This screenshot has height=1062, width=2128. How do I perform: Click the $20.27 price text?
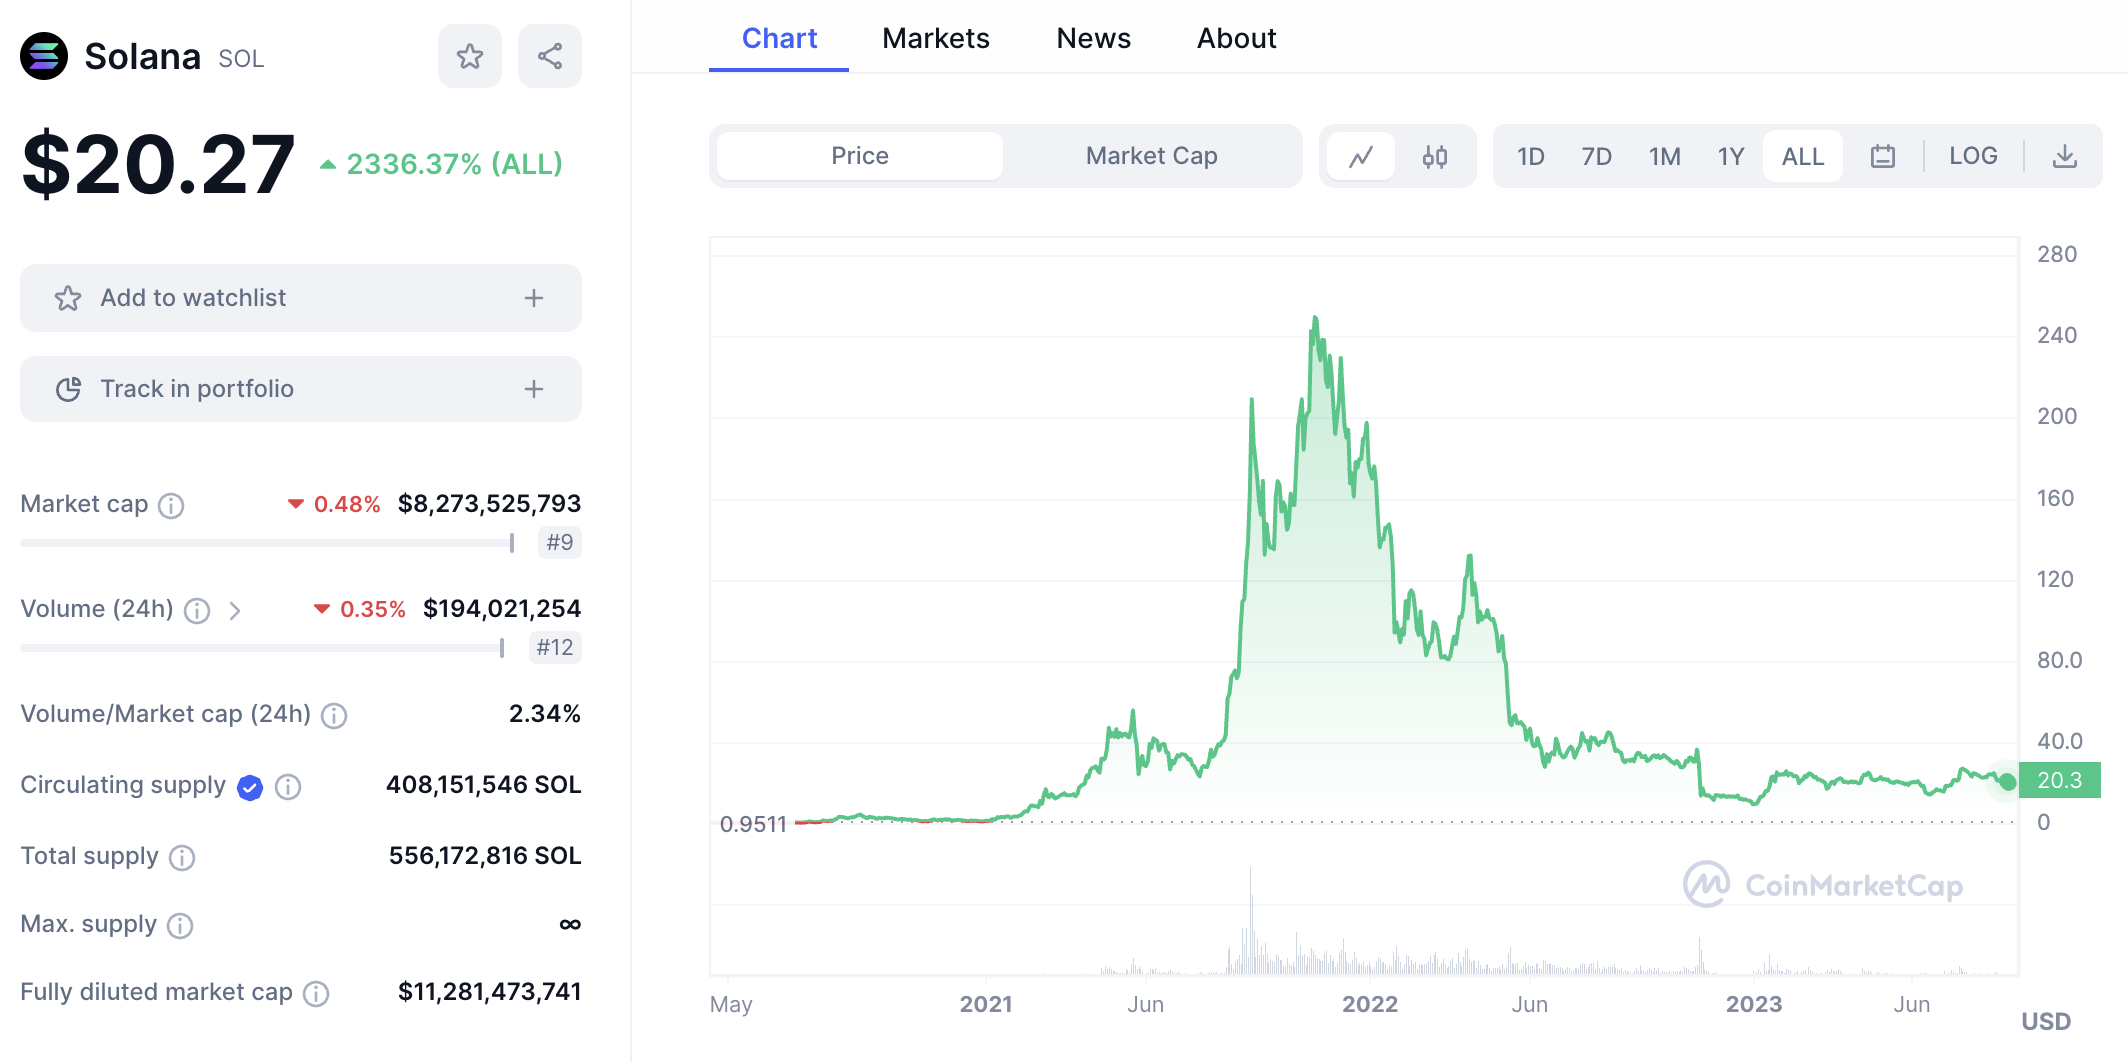click(158, 164)
